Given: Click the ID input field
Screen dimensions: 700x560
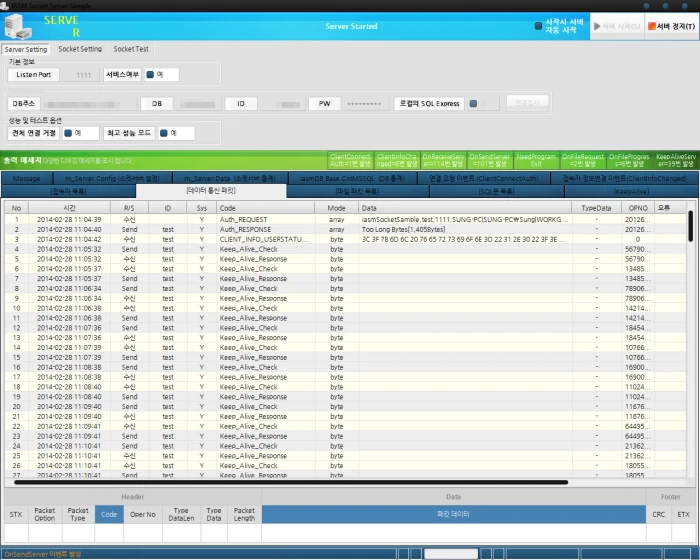Looking at the screenshot, I should click(x=282, y=104).
